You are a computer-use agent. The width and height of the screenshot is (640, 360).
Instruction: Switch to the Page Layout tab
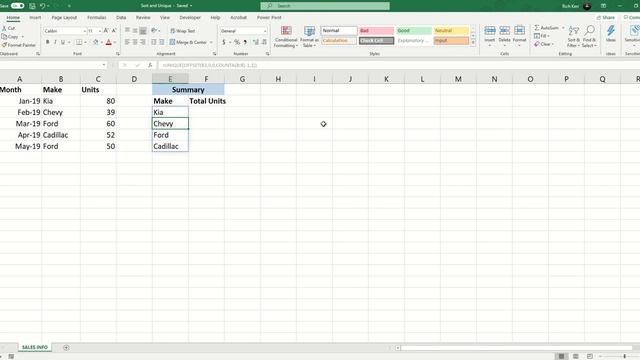click(64, 18)
